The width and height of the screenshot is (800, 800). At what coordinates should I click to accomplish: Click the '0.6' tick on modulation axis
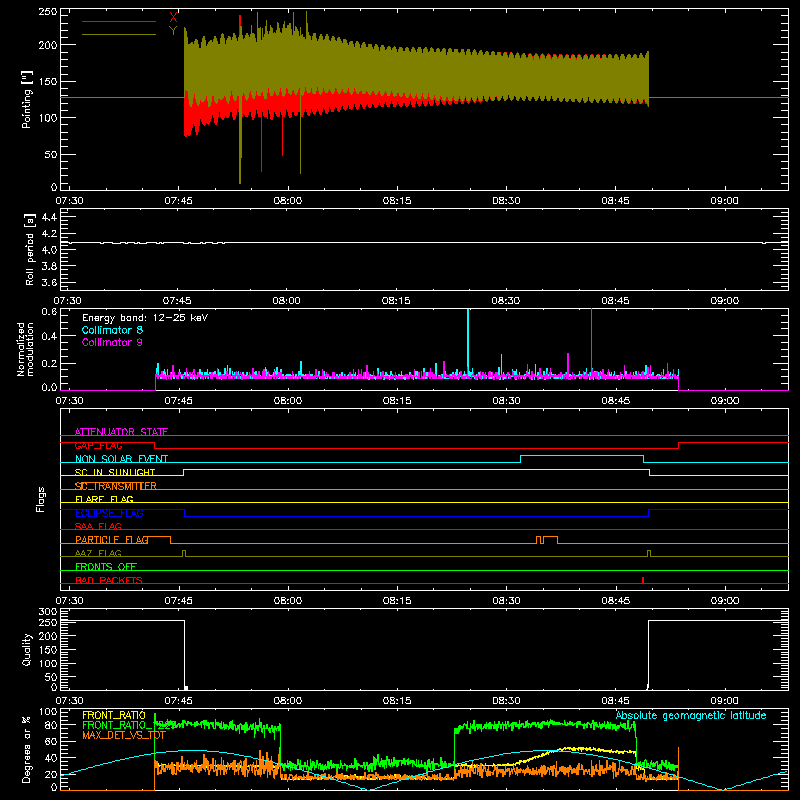coord(49,312)
